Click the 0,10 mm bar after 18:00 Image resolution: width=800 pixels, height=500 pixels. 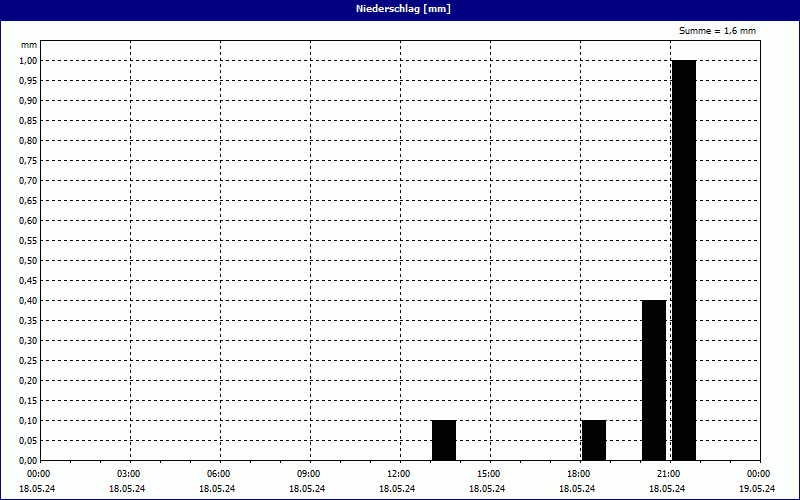click(x=594, y=440)
